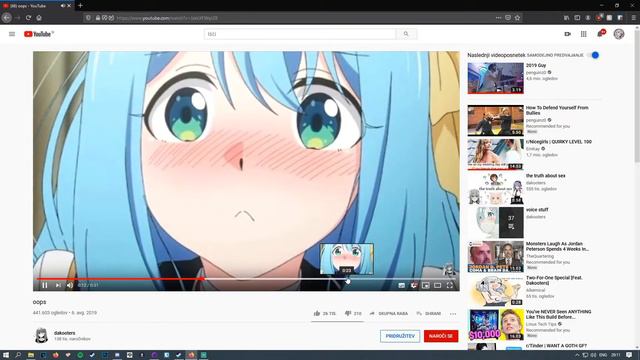Click the magnifier search button
Image resolution: width=640 pixels, height=360 pixels.
[x=406, y=34]
